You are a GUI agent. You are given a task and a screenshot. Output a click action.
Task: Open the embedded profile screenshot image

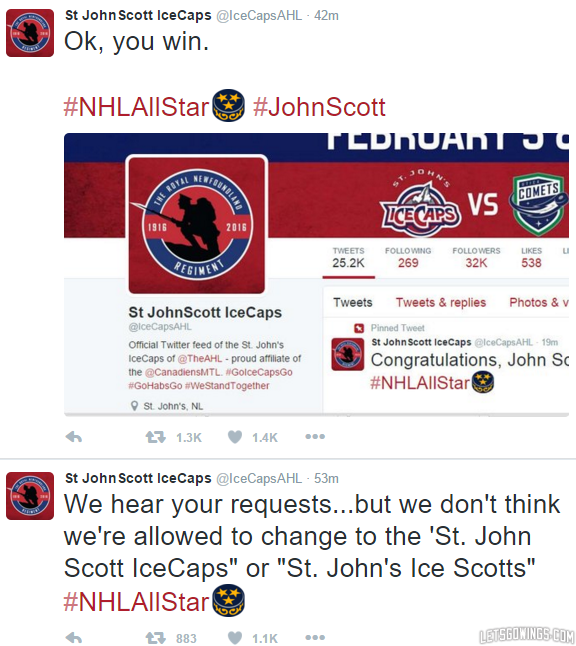316,274
